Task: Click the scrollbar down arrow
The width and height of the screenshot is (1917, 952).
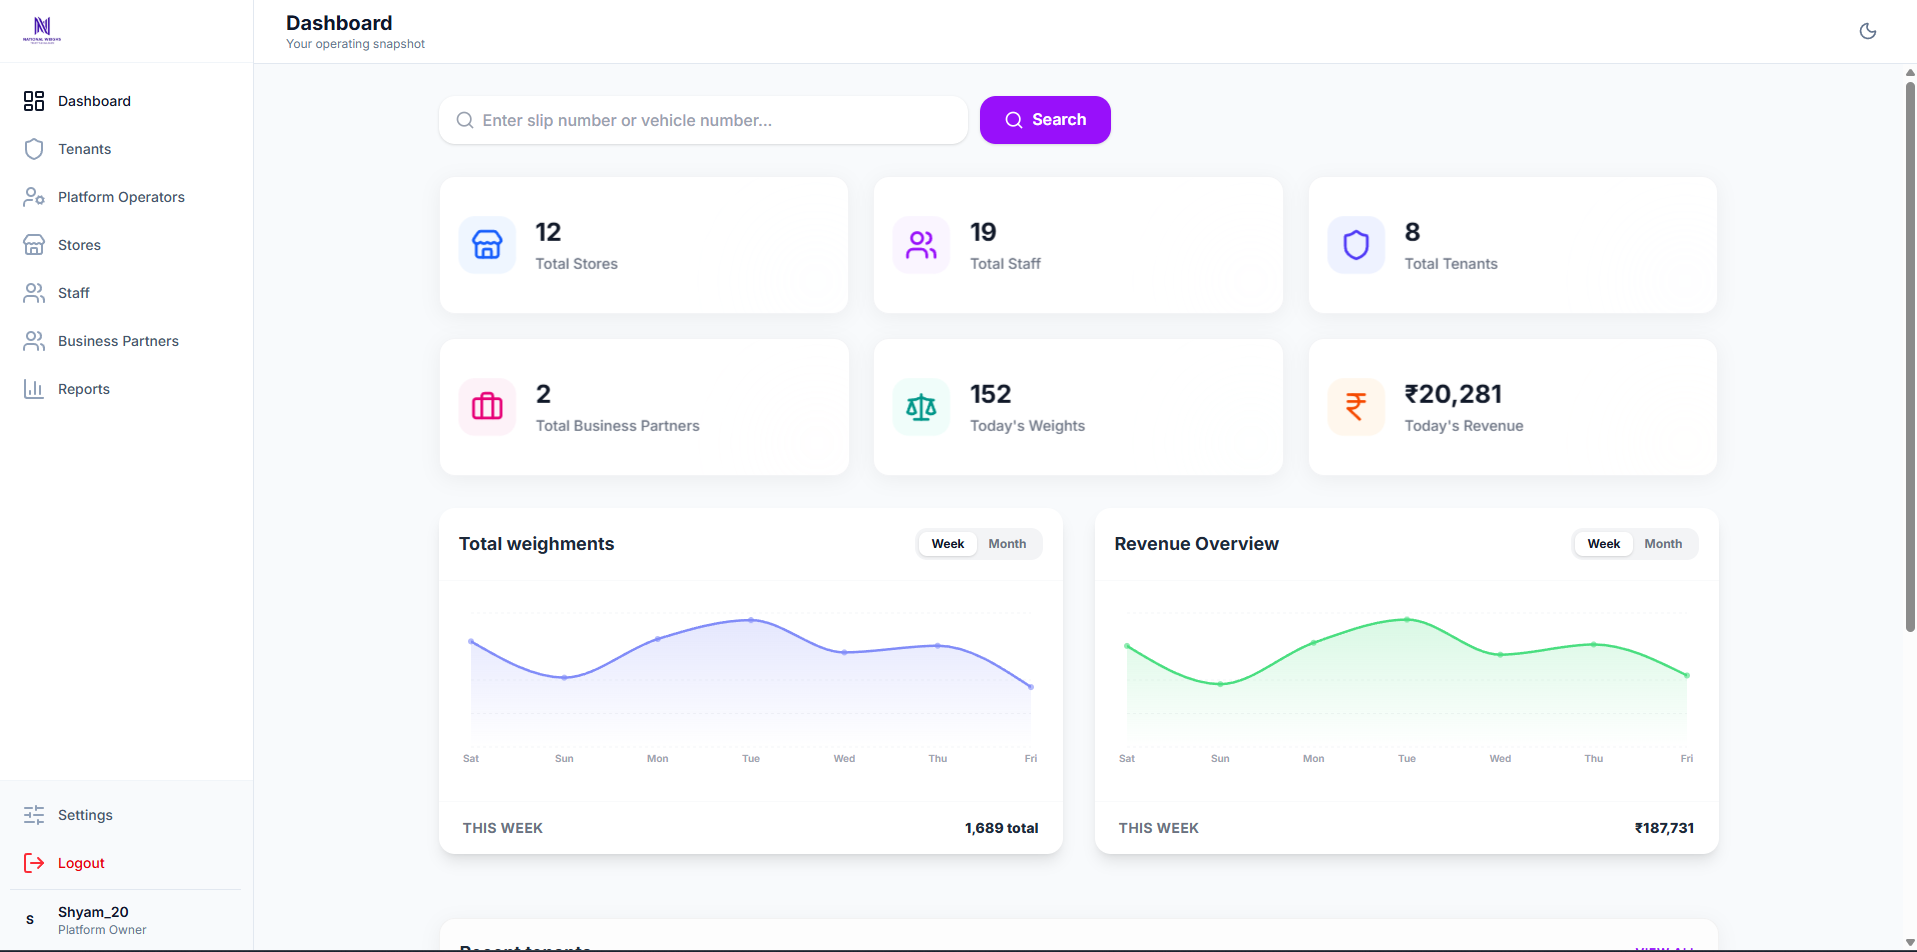Action: 1910,942
